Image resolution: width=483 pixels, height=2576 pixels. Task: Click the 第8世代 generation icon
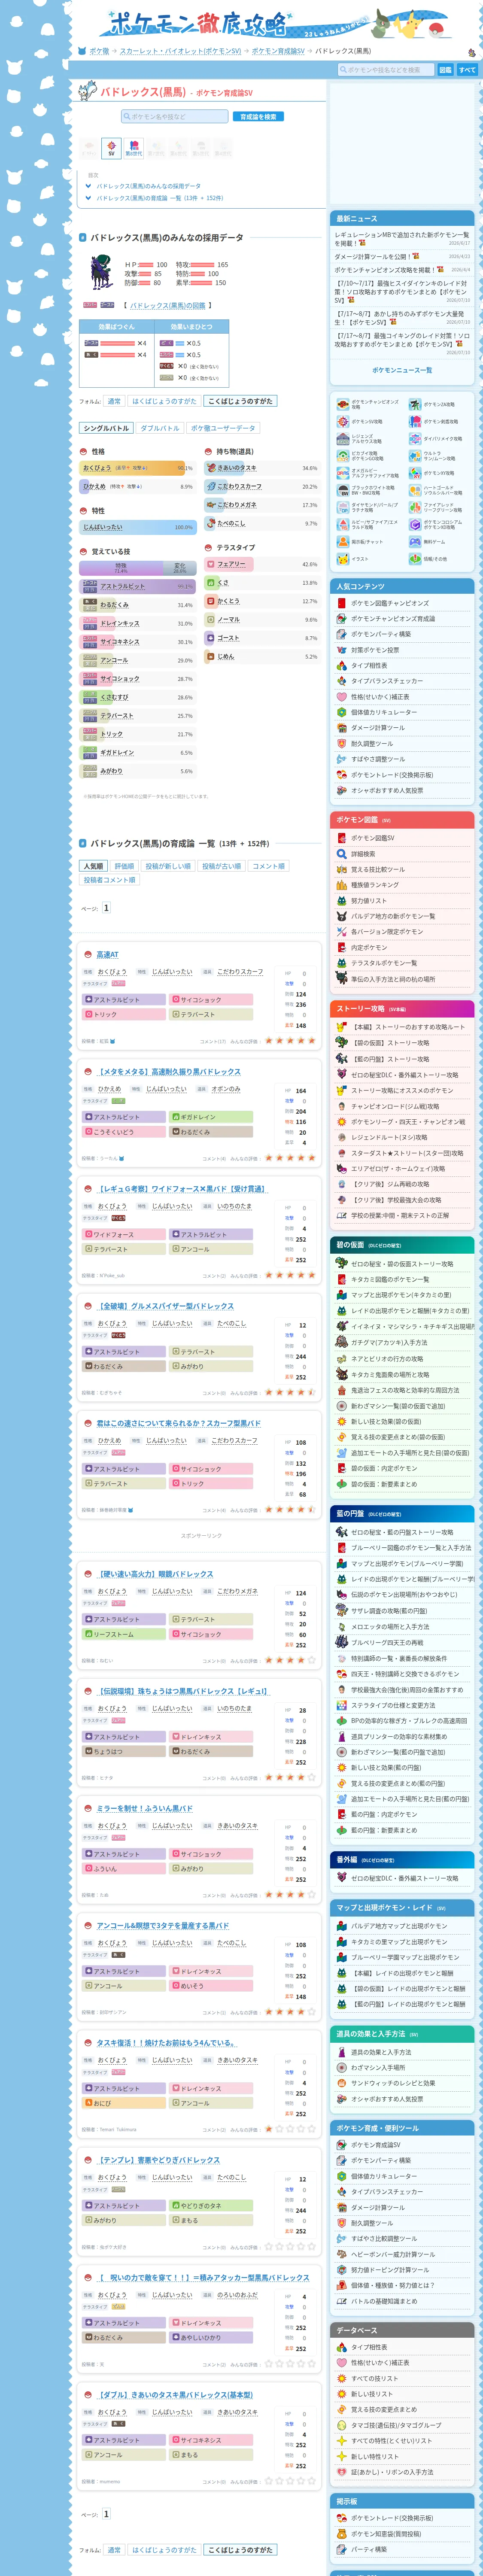pos(134,148)
